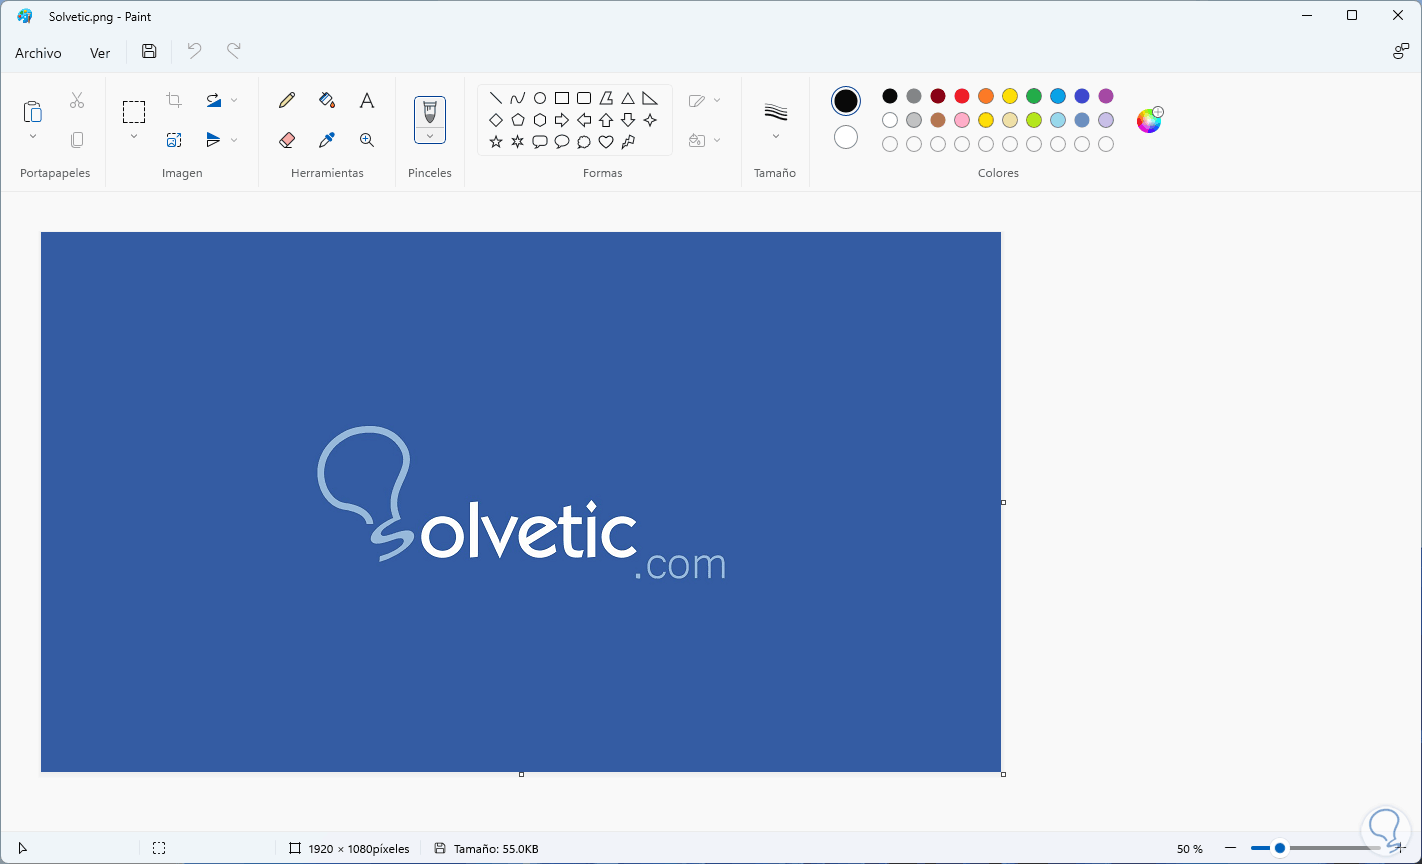Select the Fill bucket tool

coord(327,100)
